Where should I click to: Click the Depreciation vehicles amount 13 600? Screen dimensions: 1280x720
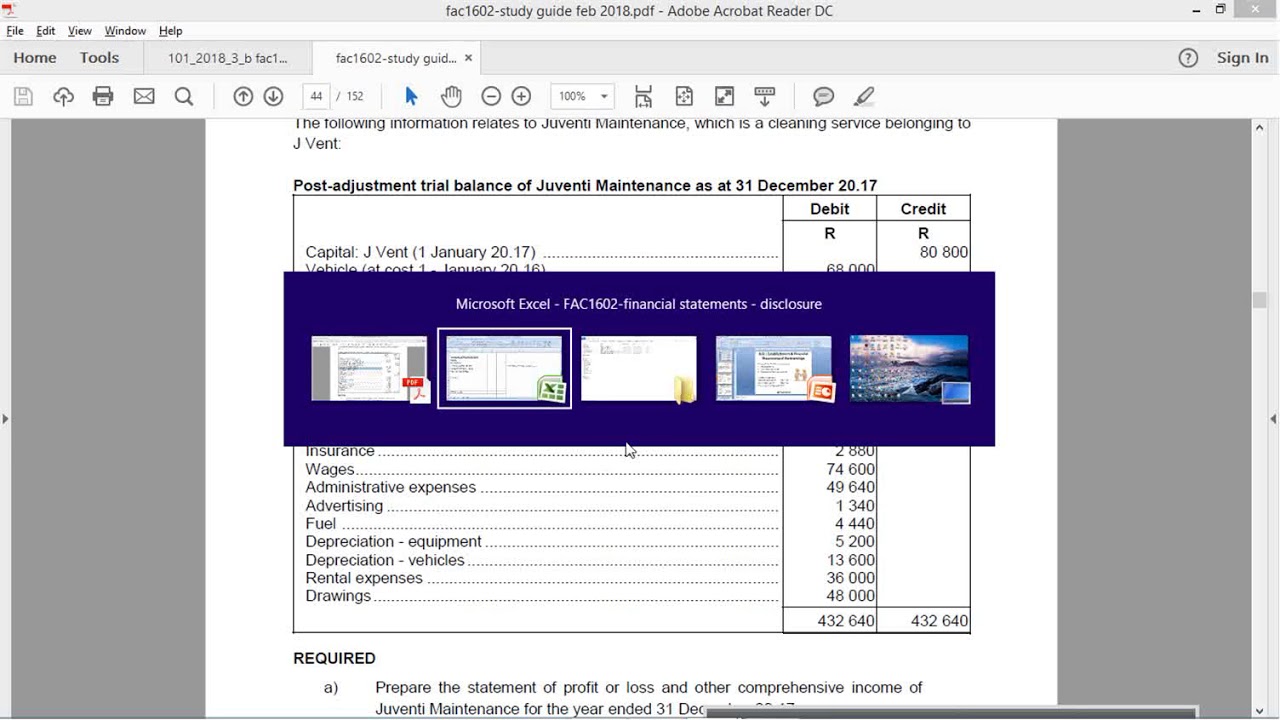click(851, 560)
